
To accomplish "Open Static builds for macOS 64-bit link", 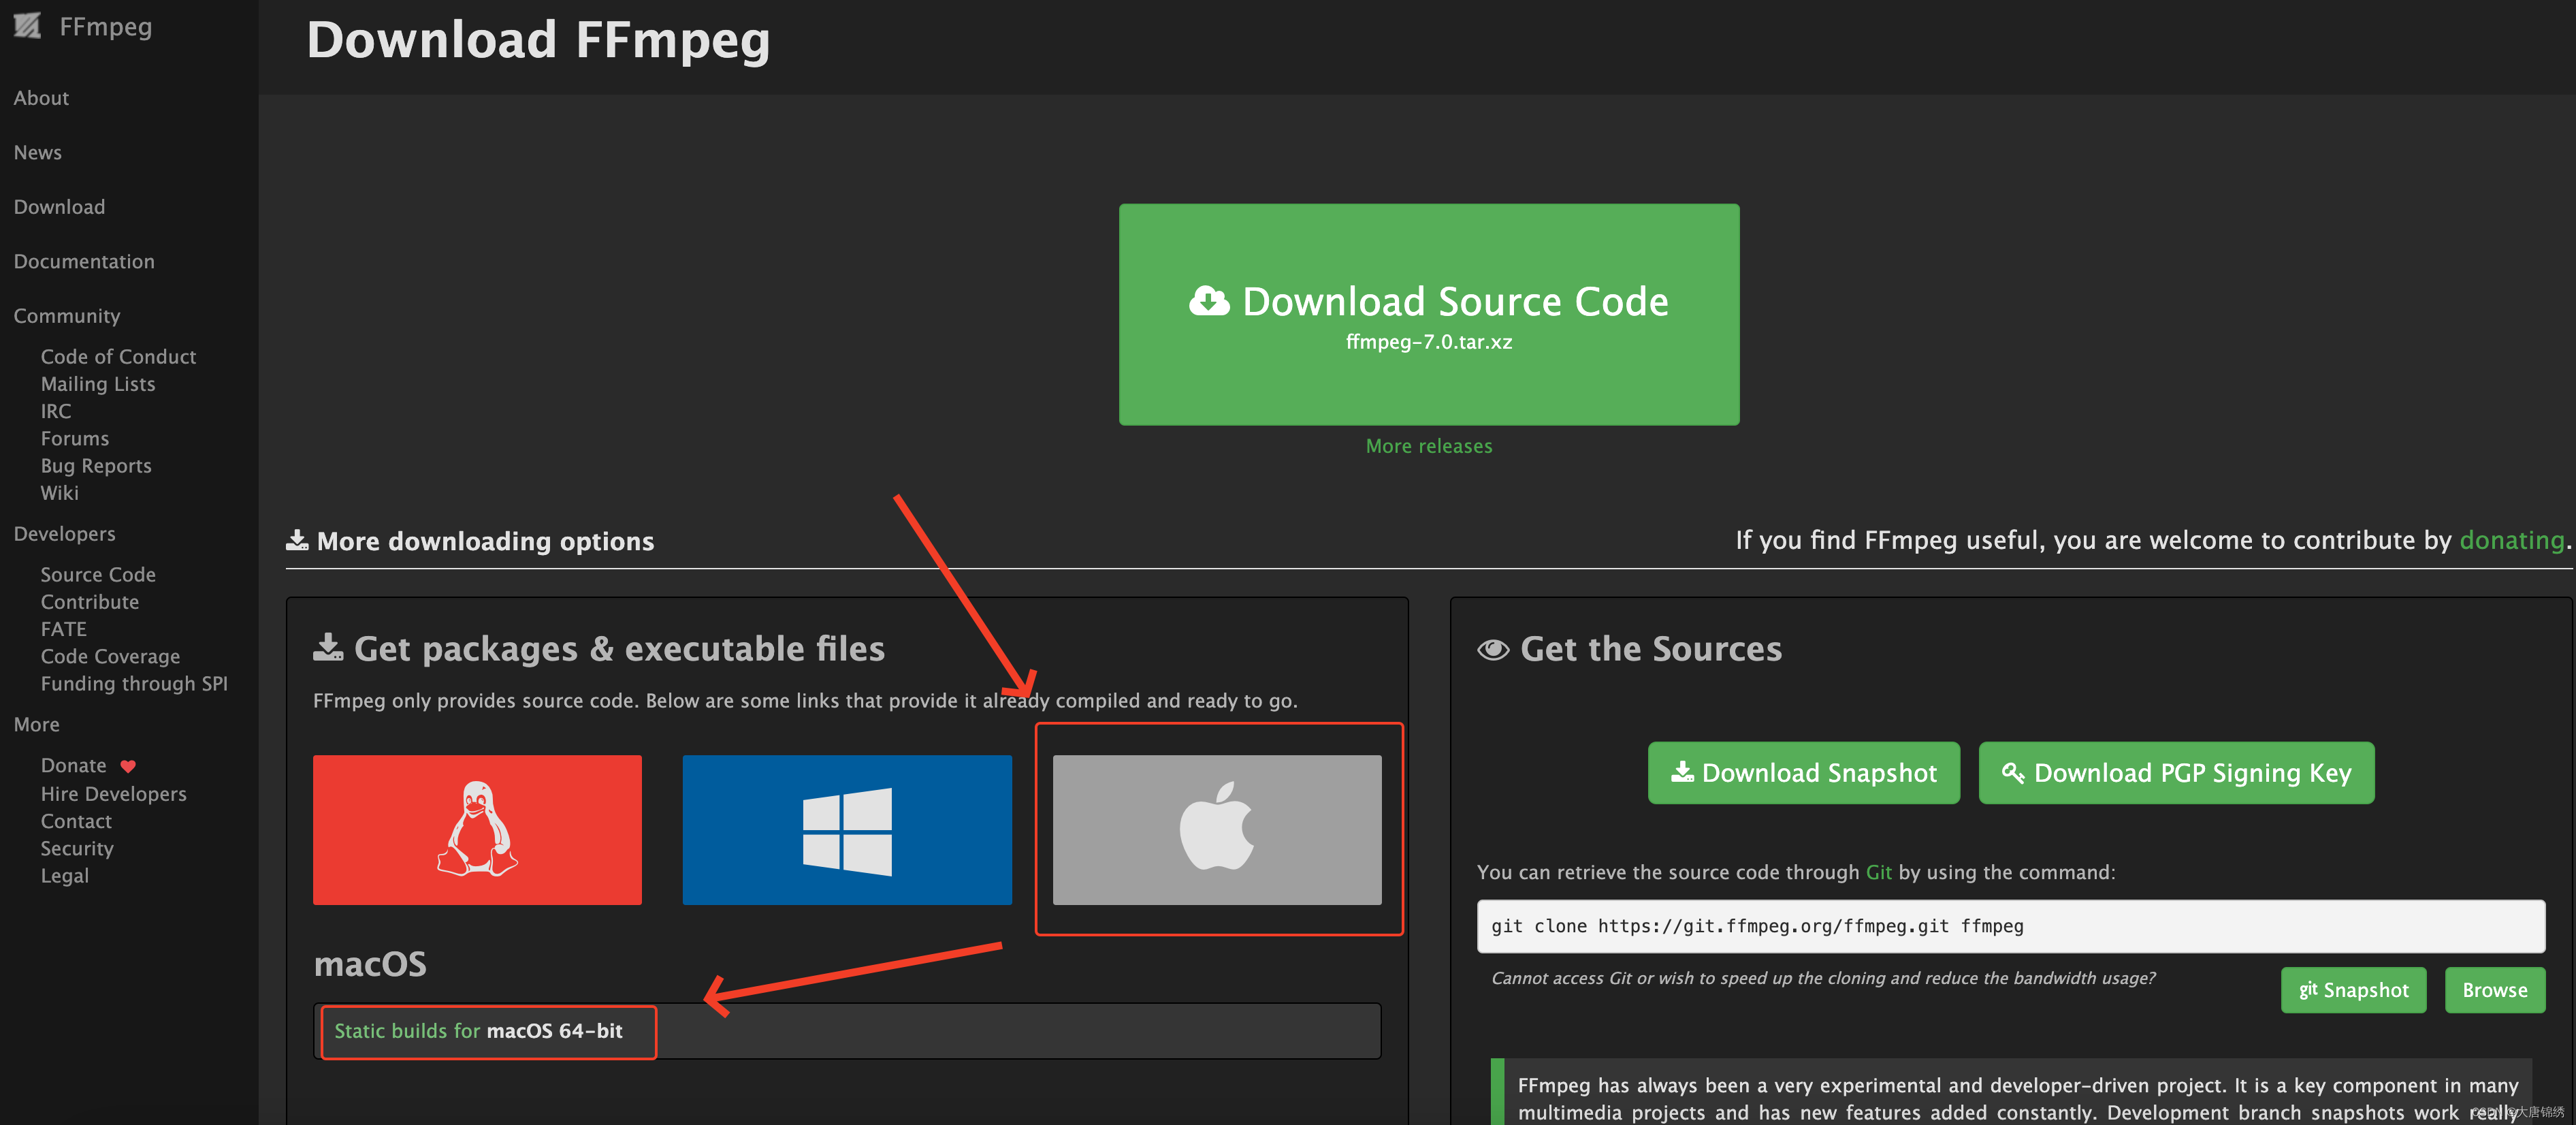I will pyautogui.click(x=478, y=1031).
